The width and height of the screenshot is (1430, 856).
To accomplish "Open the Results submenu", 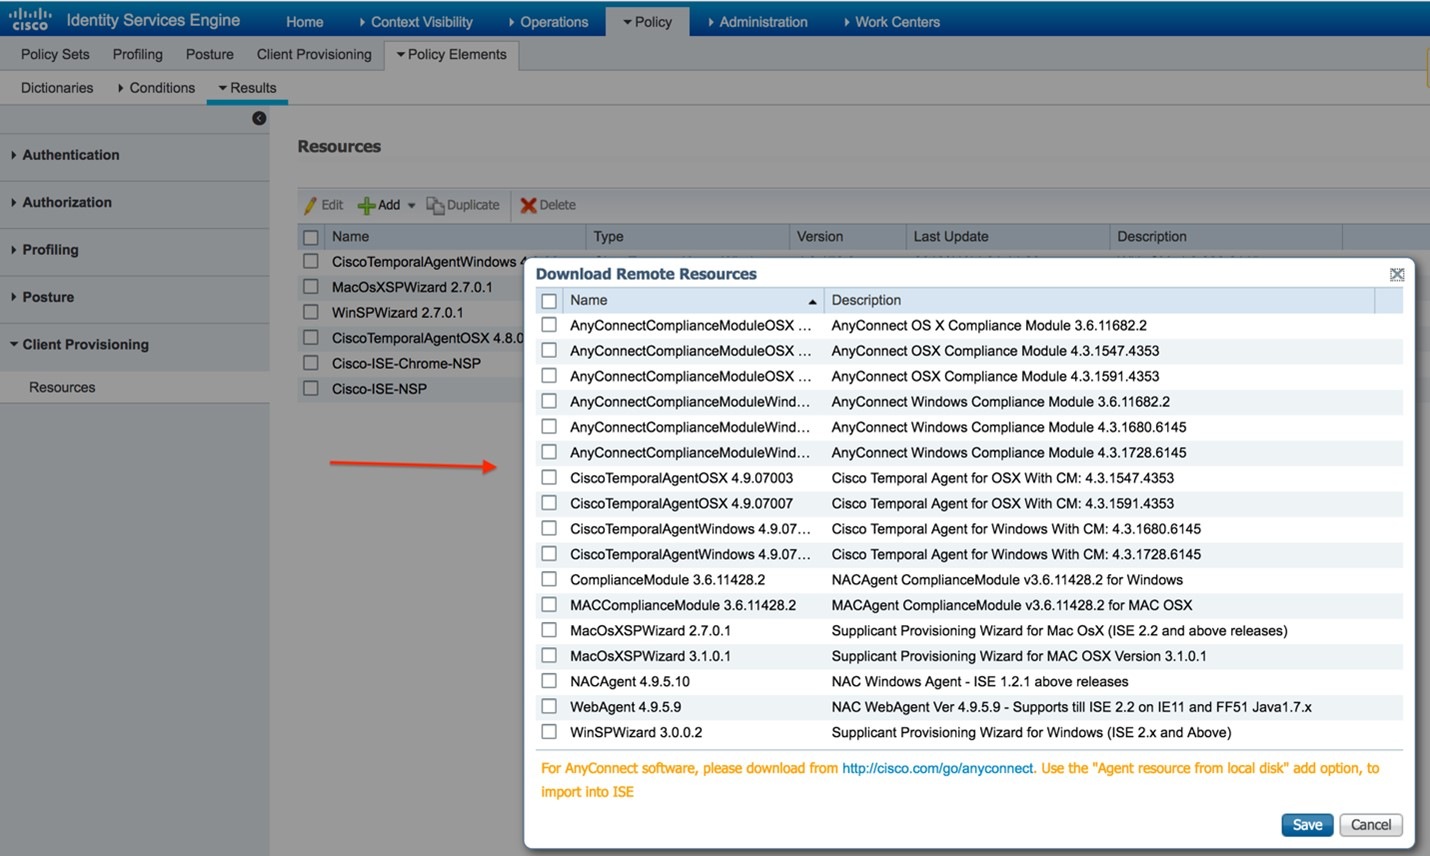I will (x=248, y=88).
